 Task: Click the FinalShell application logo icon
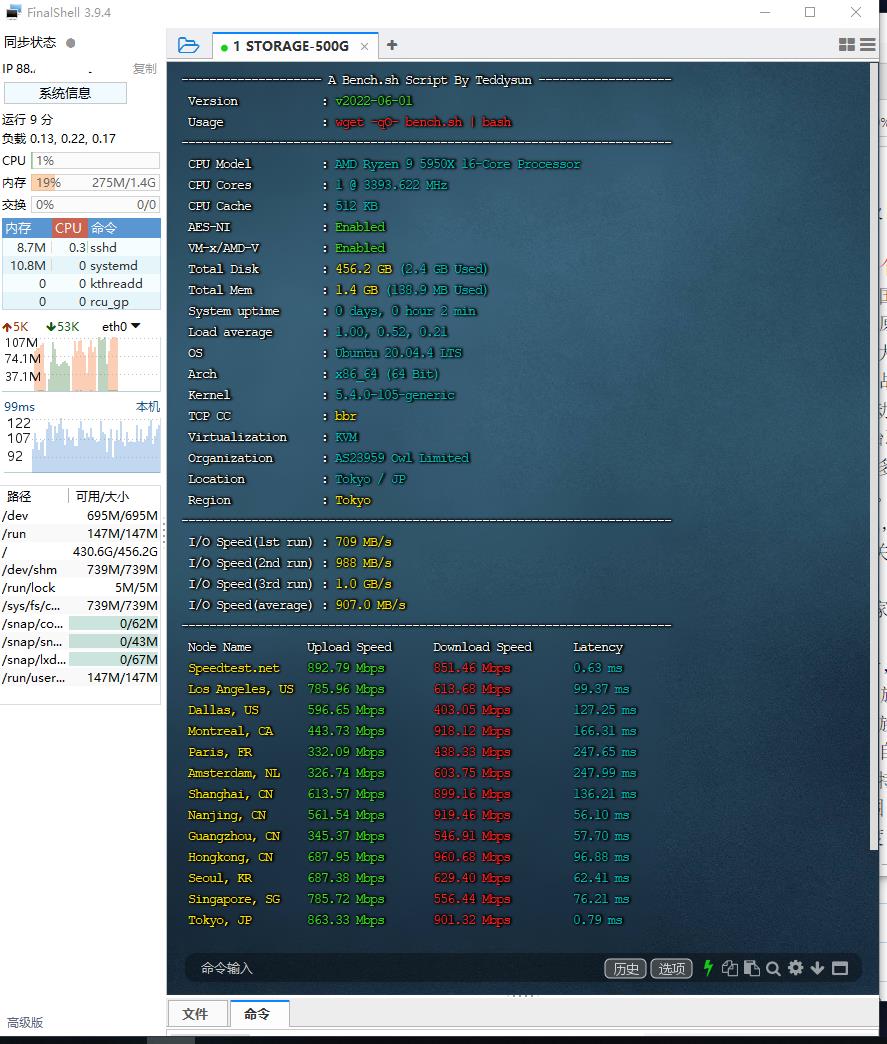[13, 12]
